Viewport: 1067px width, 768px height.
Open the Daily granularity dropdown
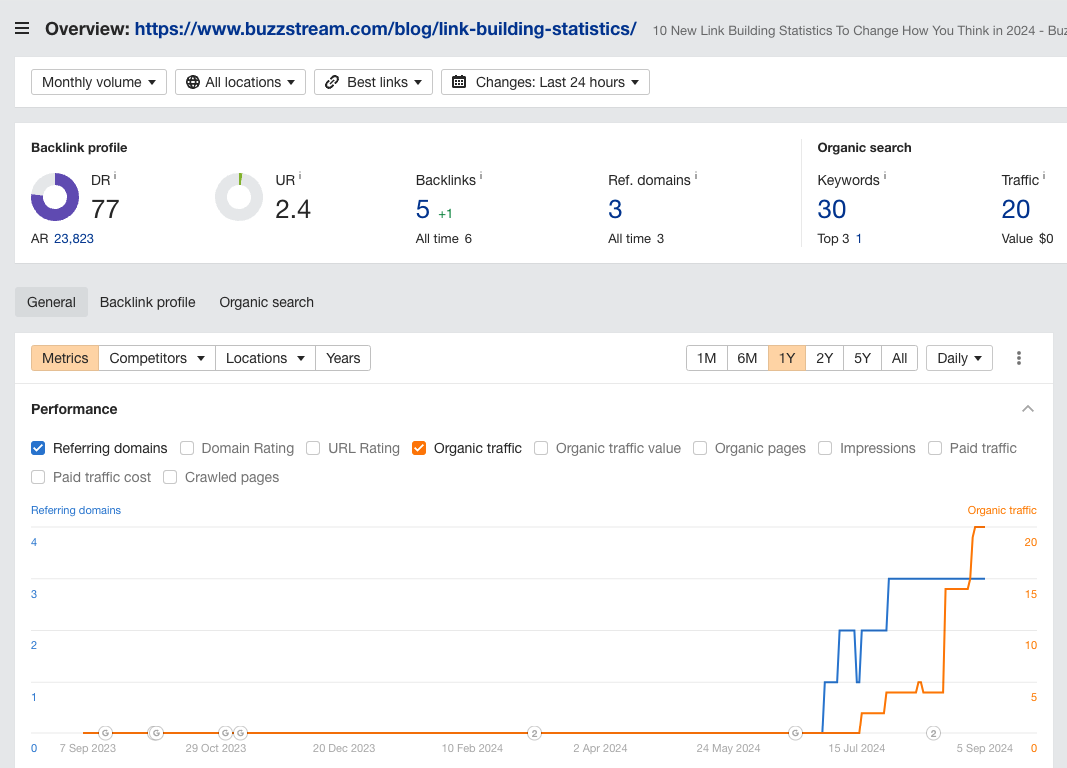click(x=958, y=357)
